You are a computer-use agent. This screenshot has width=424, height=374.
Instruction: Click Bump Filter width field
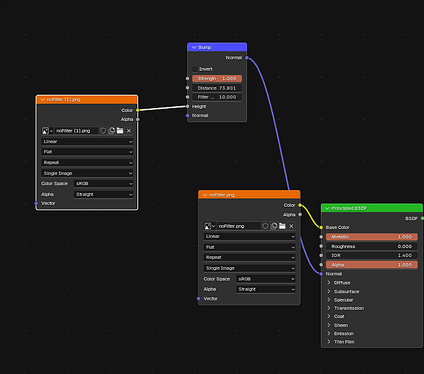point(217,97)
